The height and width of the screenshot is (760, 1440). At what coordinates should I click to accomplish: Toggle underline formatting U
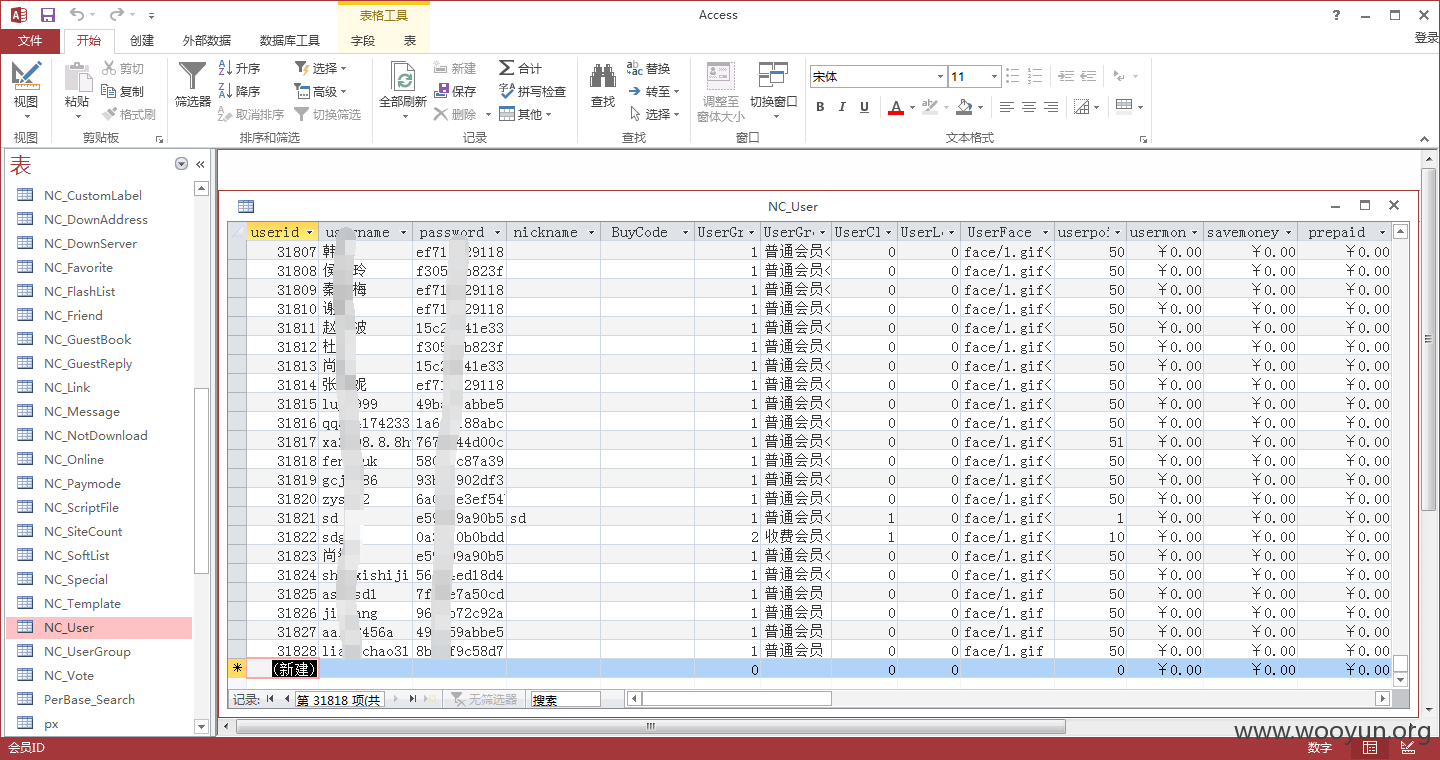[864, 107]
